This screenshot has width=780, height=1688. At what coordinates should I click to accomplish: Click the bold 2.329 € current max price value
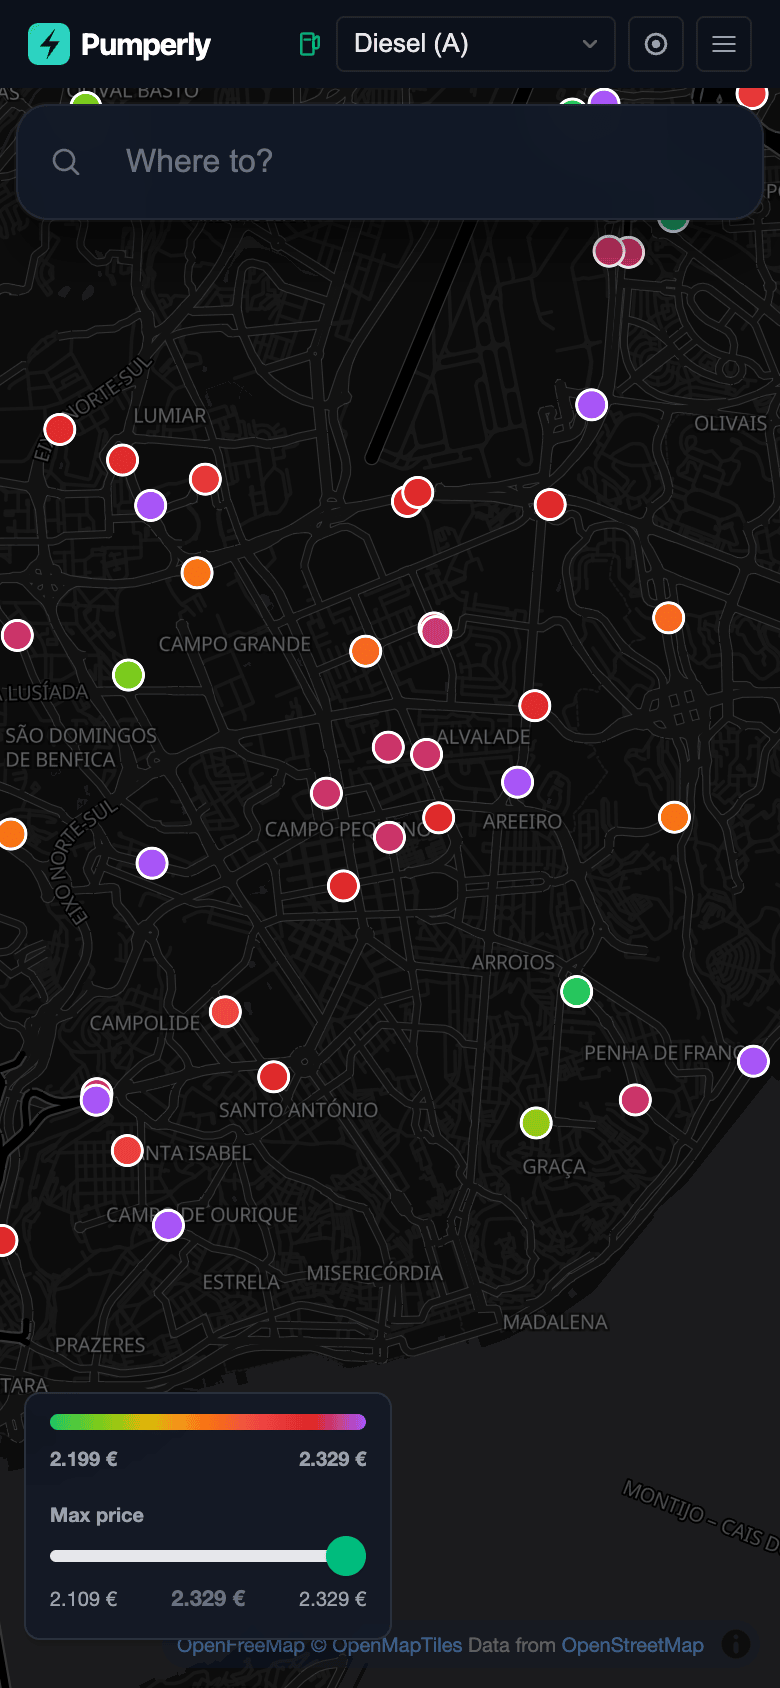(208, 1598)
